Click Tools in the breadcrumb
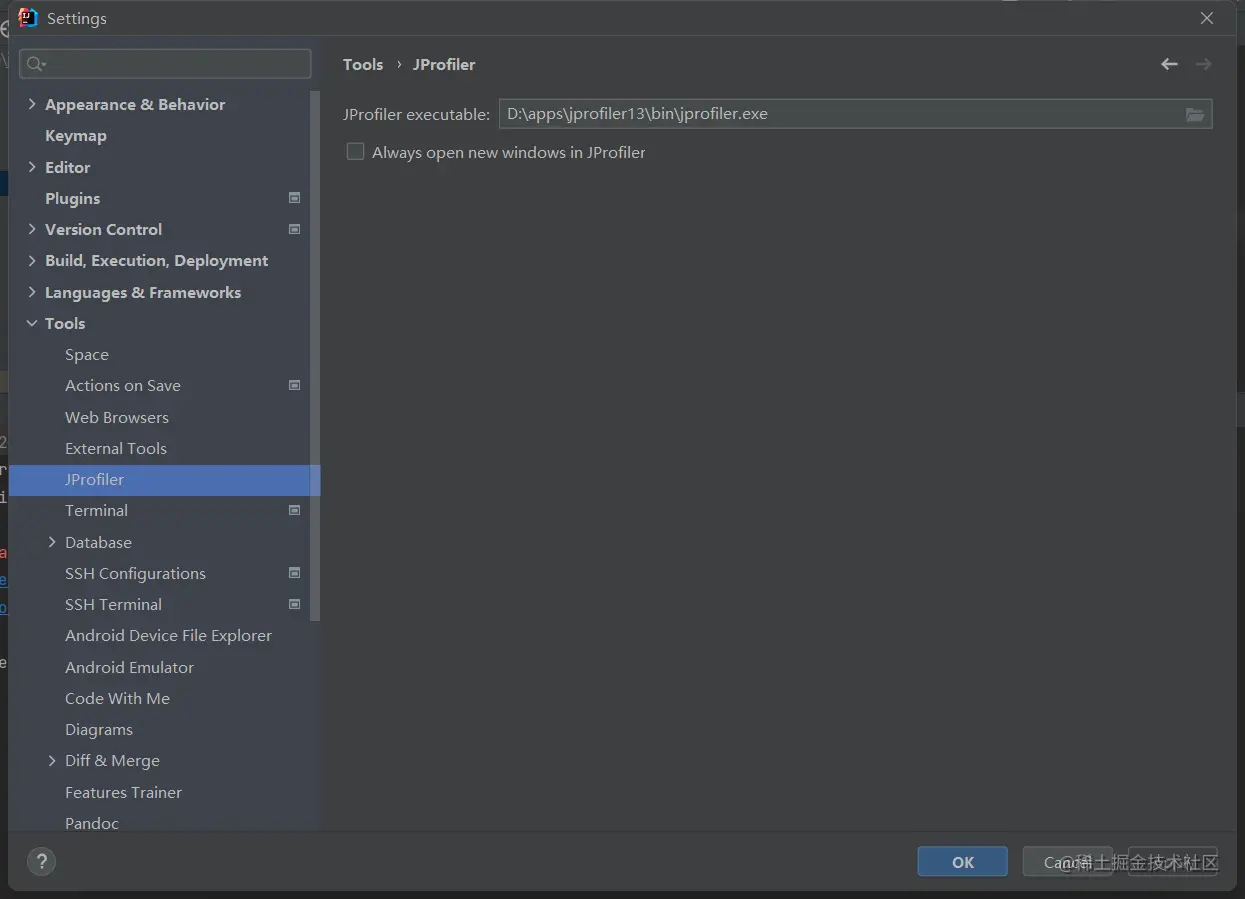 tap(363, 64)
